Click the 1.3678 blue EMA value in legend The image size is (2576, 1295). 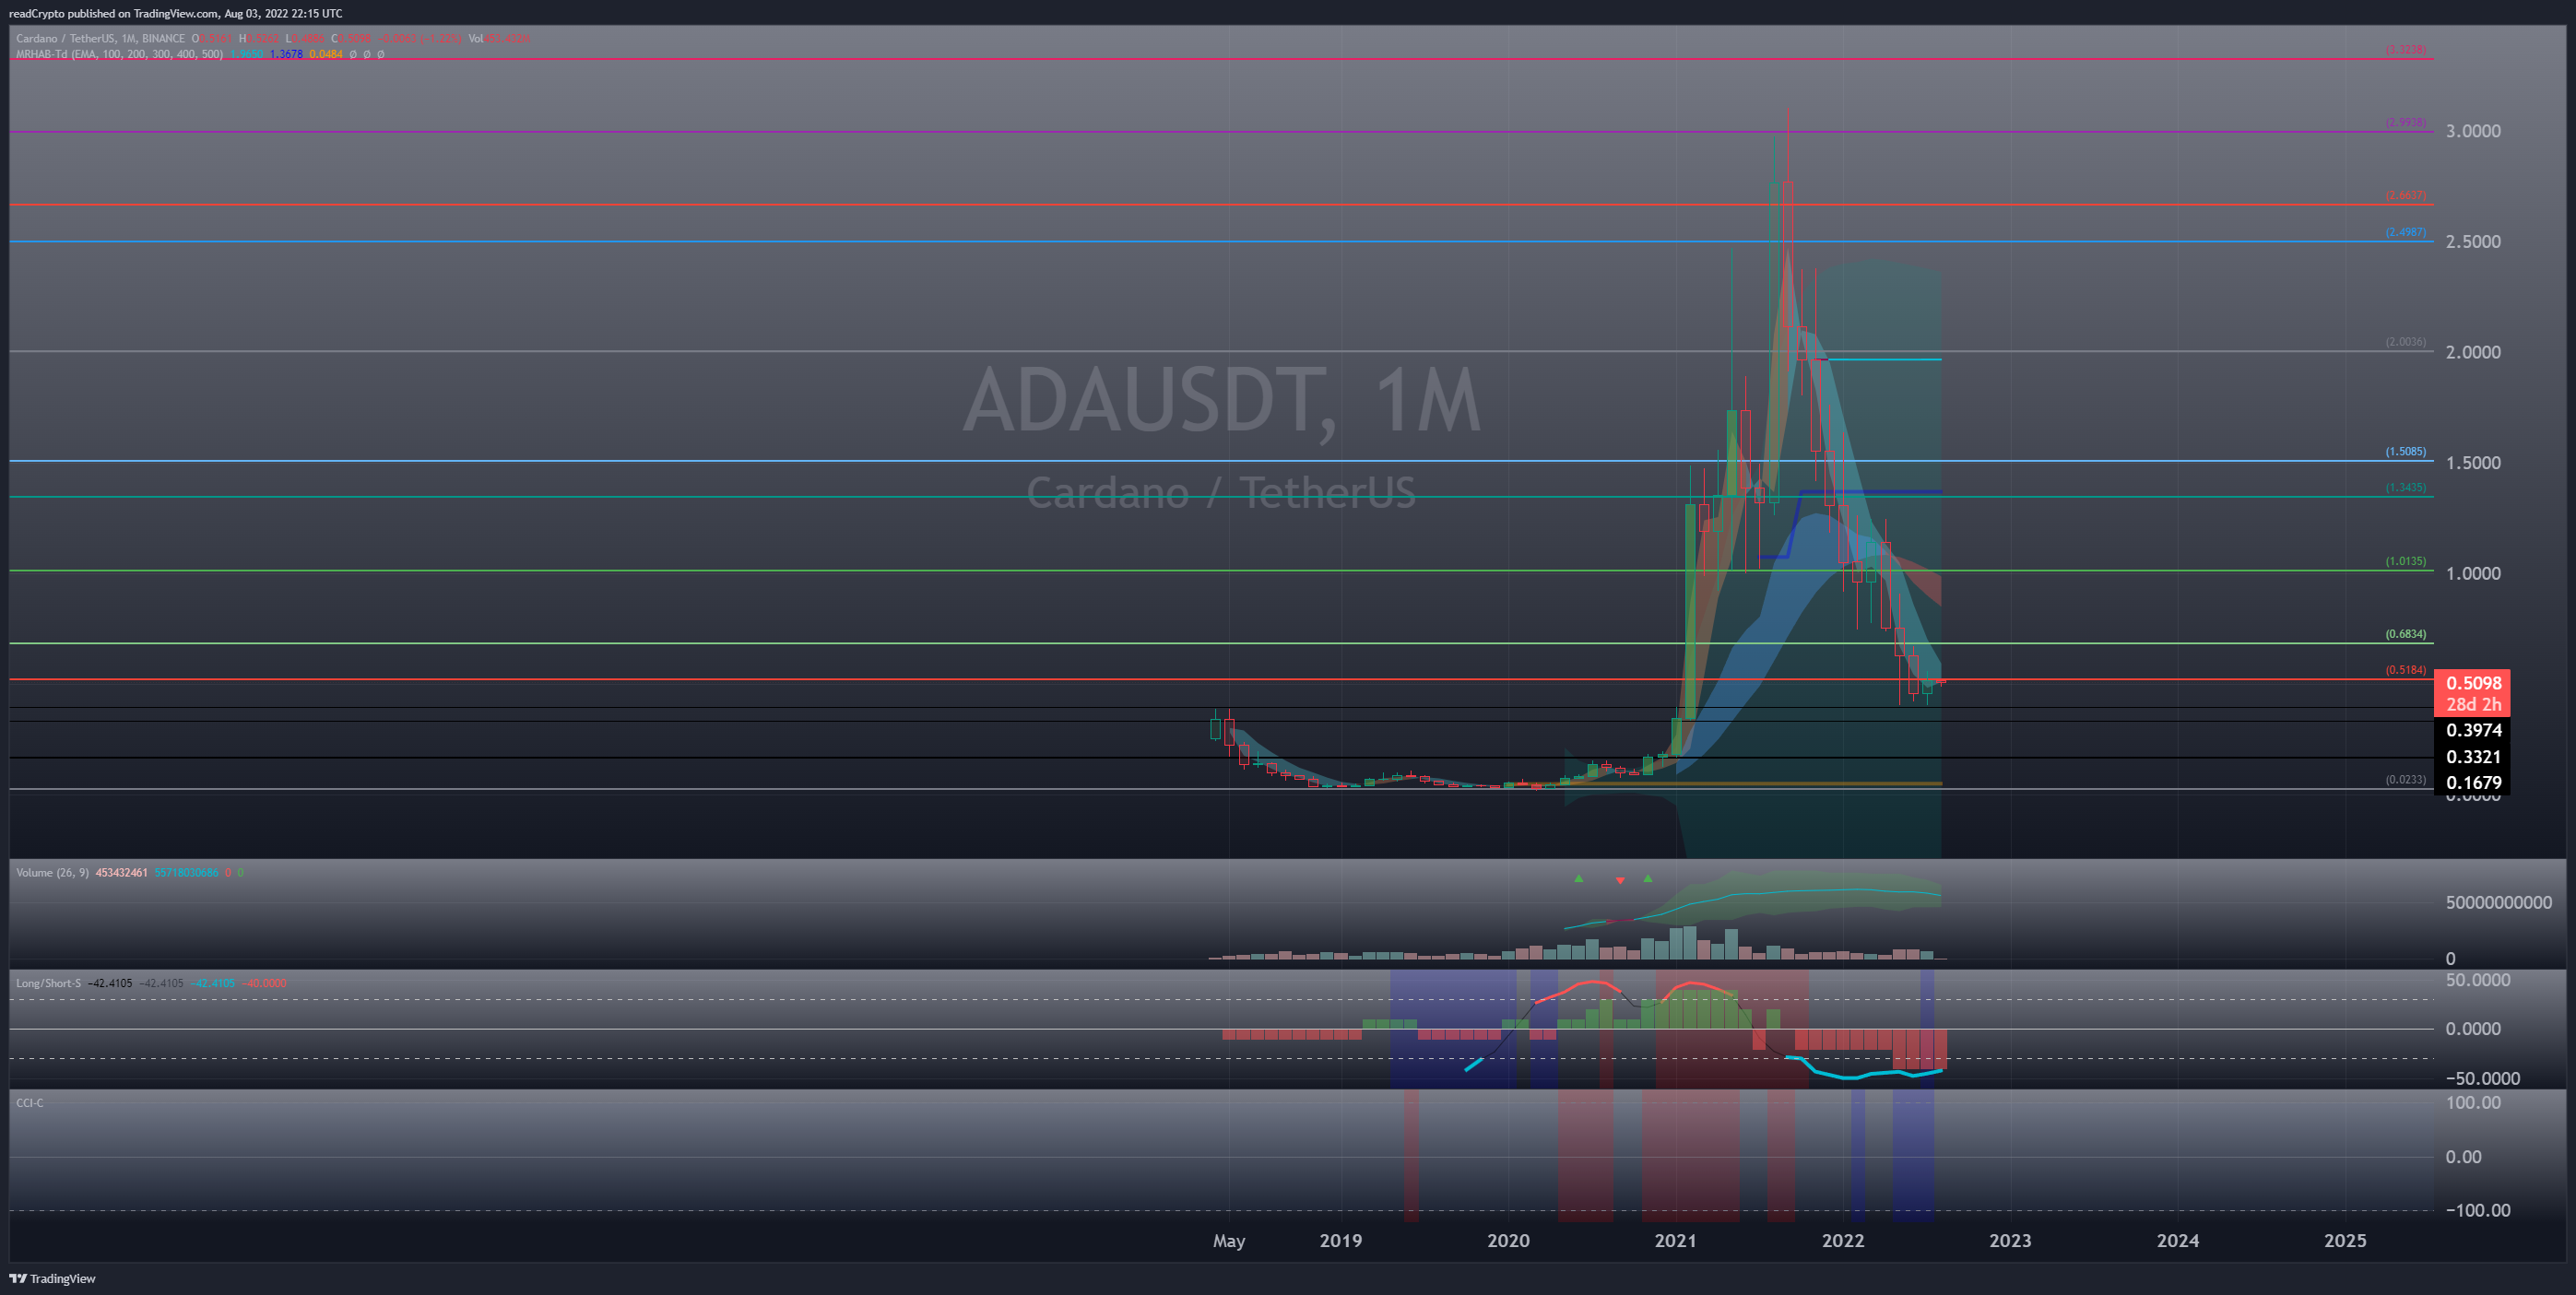coord(286,54)
